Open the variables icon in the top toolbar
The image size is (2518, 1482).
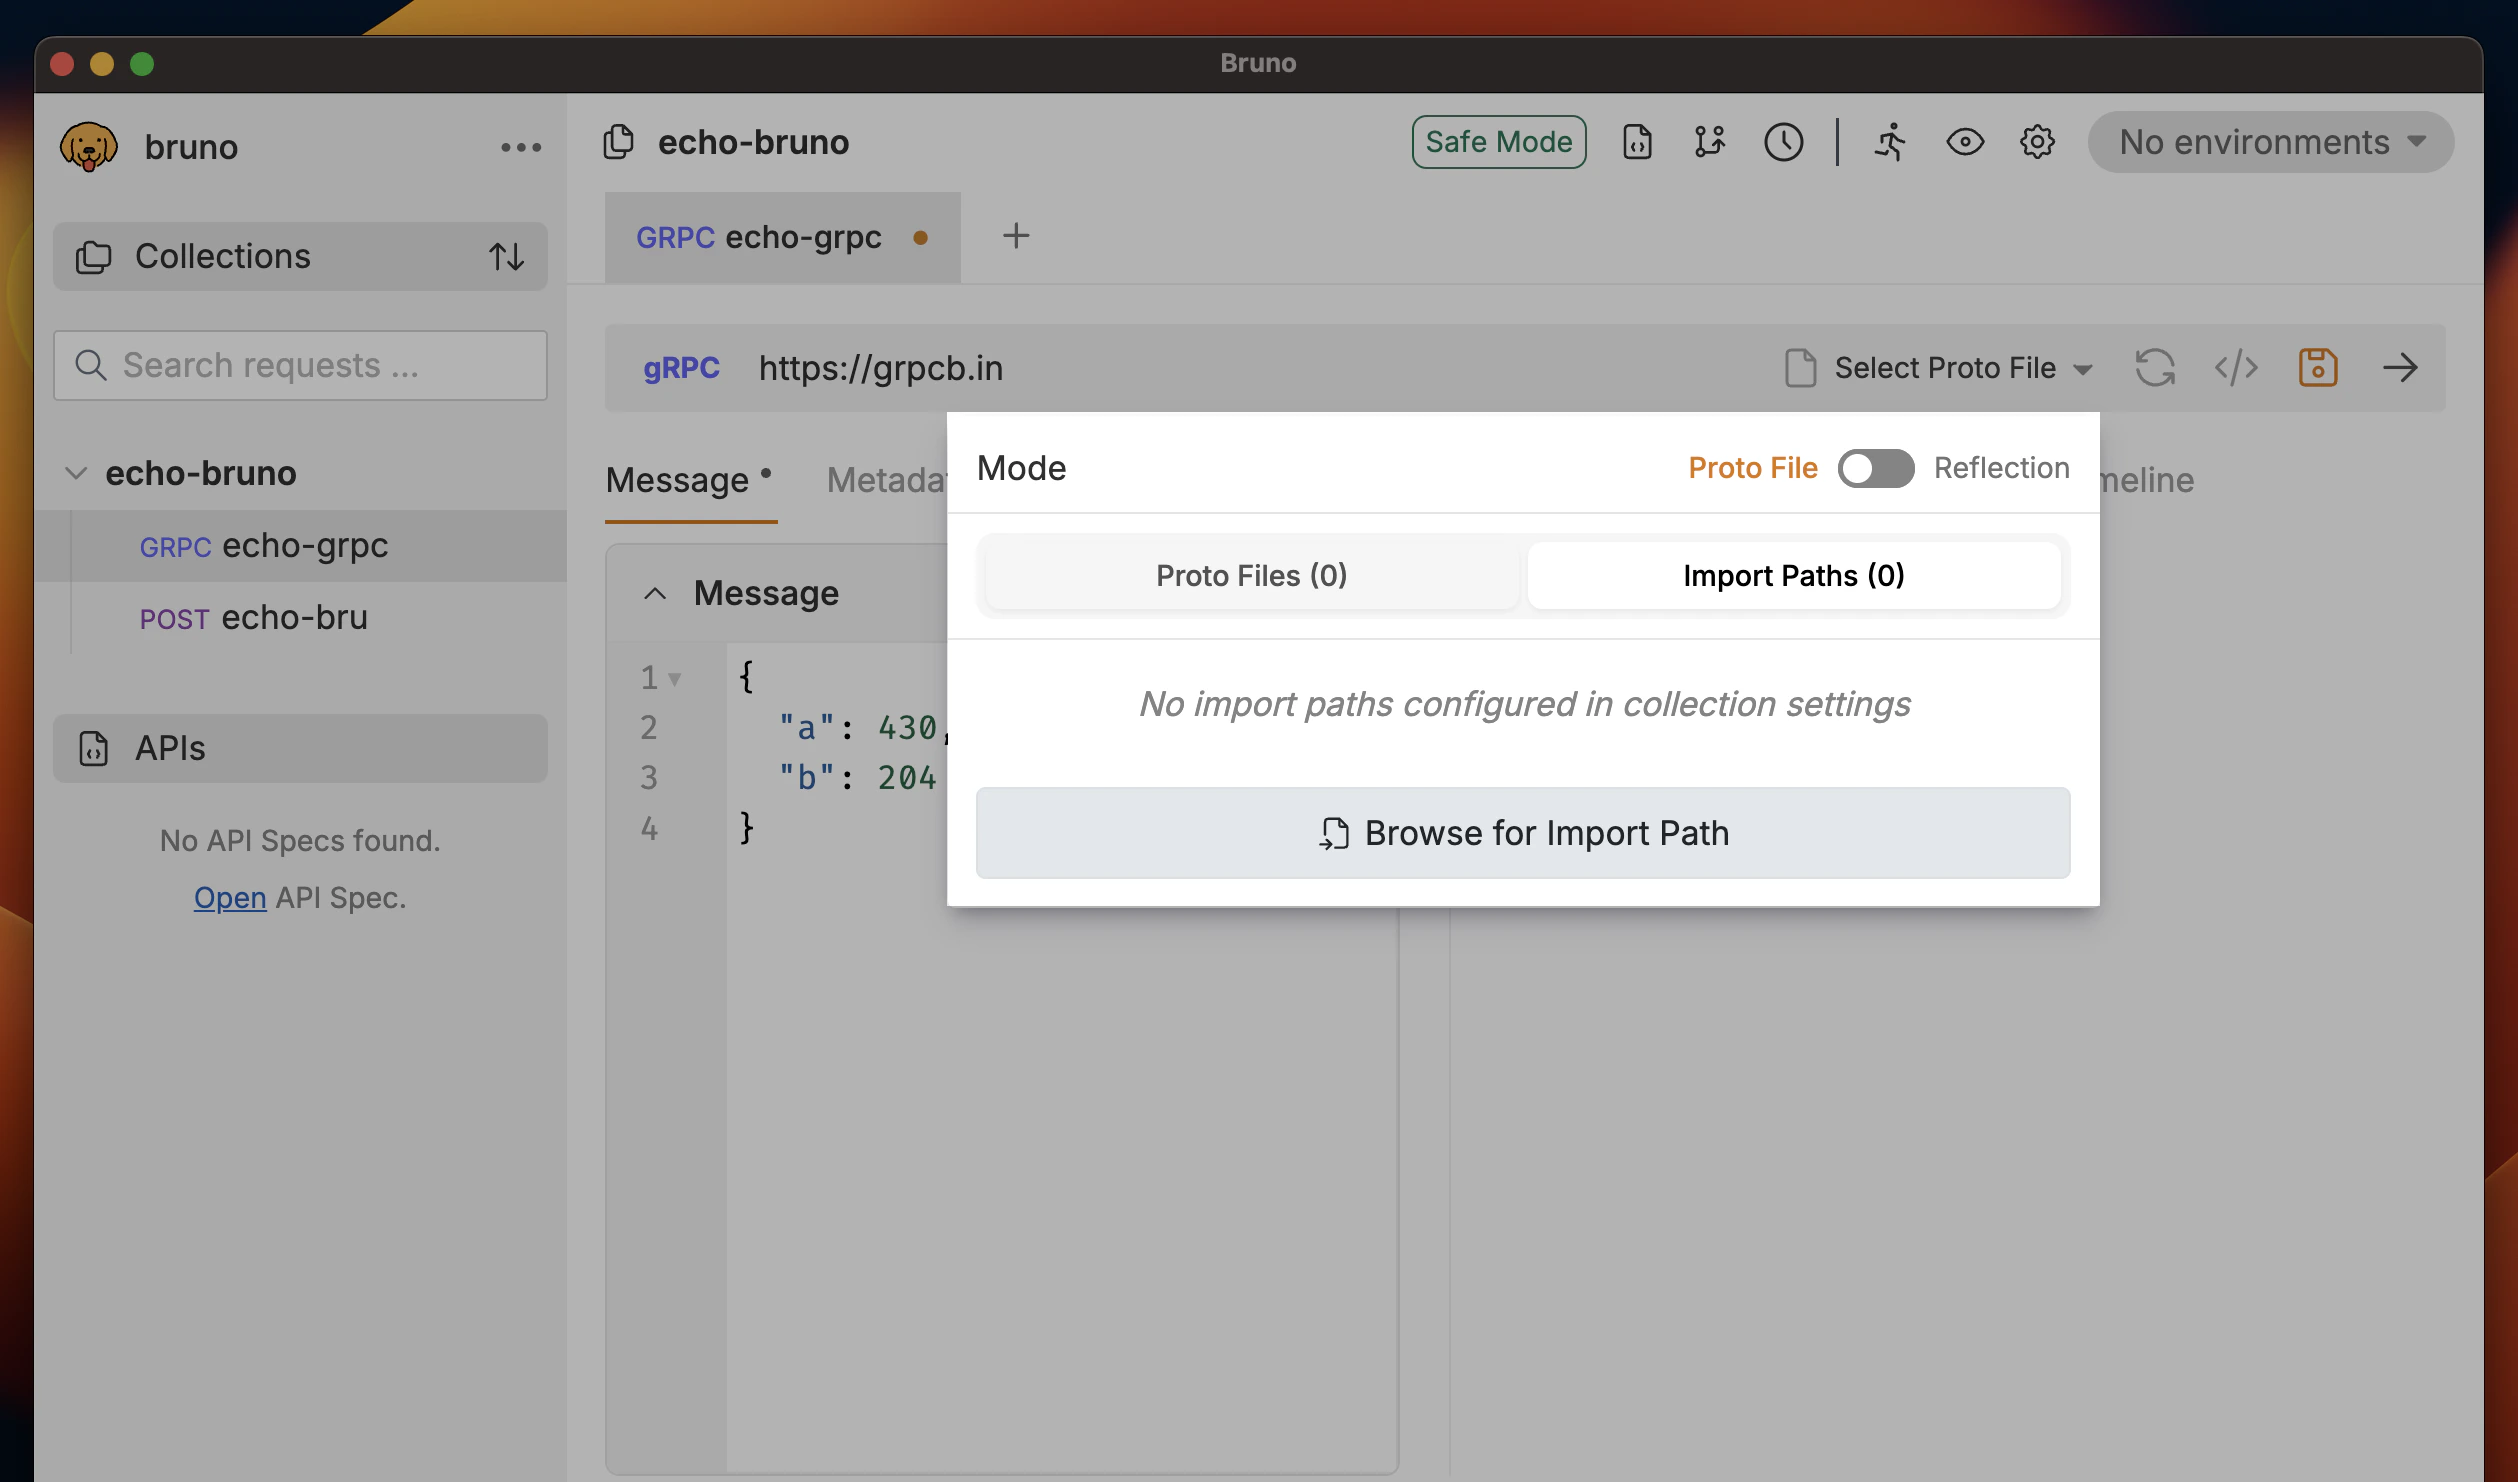pos(1710,142)
